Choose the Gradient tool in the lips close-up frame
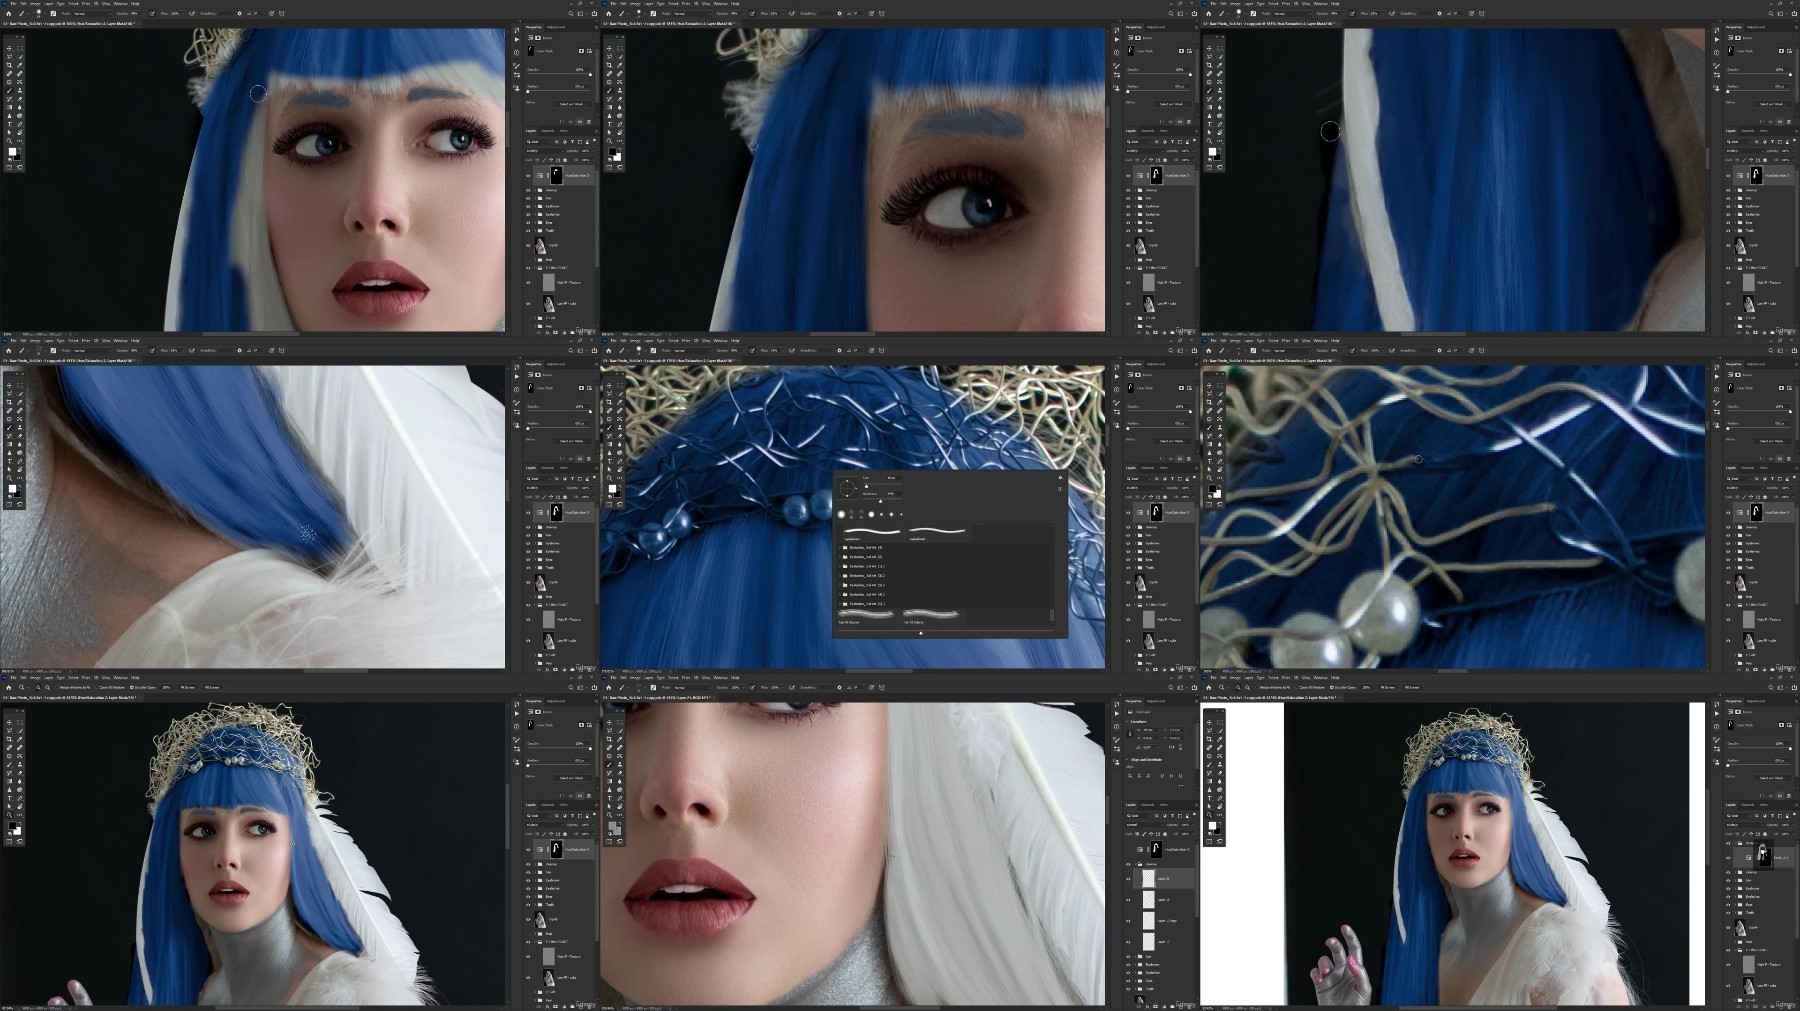 [x=609, y=781]
